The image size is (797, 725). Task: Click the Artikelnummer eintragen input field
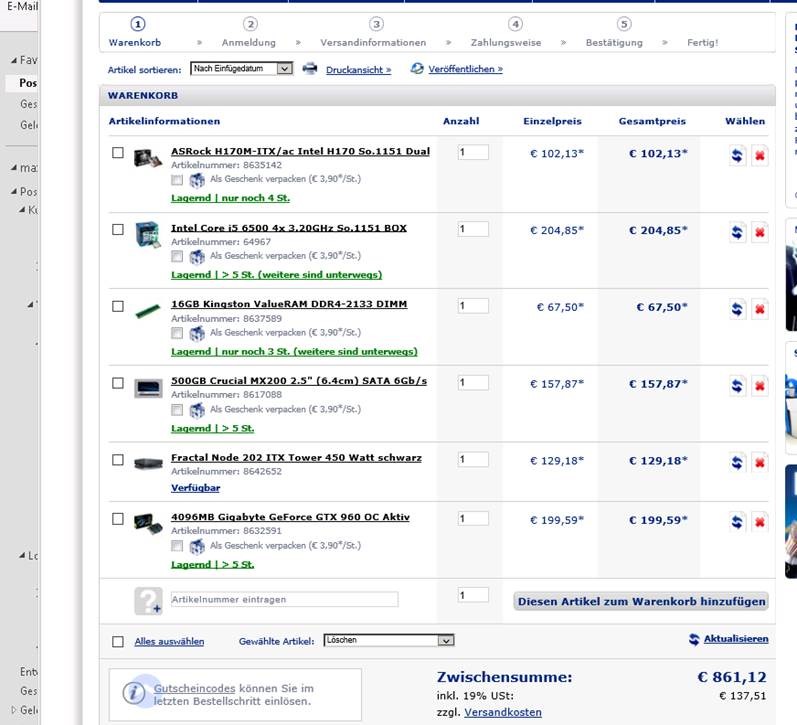pos(284,599)
